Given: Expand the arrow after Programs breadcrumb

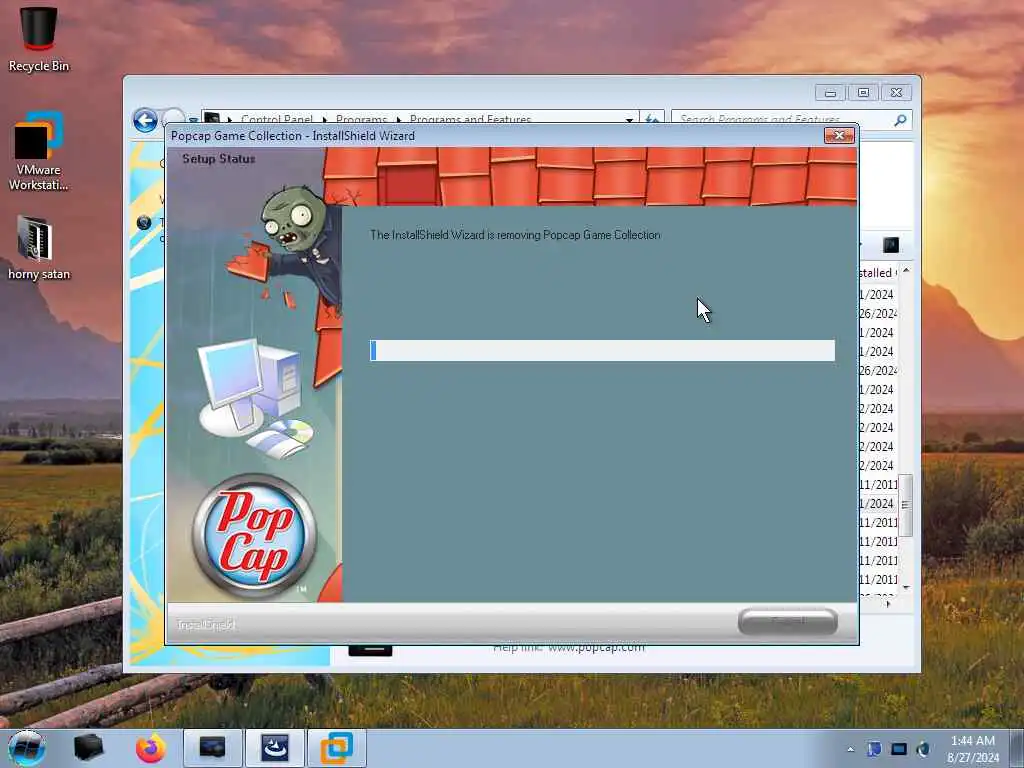Looking at the screenshot, I should 398,120.
